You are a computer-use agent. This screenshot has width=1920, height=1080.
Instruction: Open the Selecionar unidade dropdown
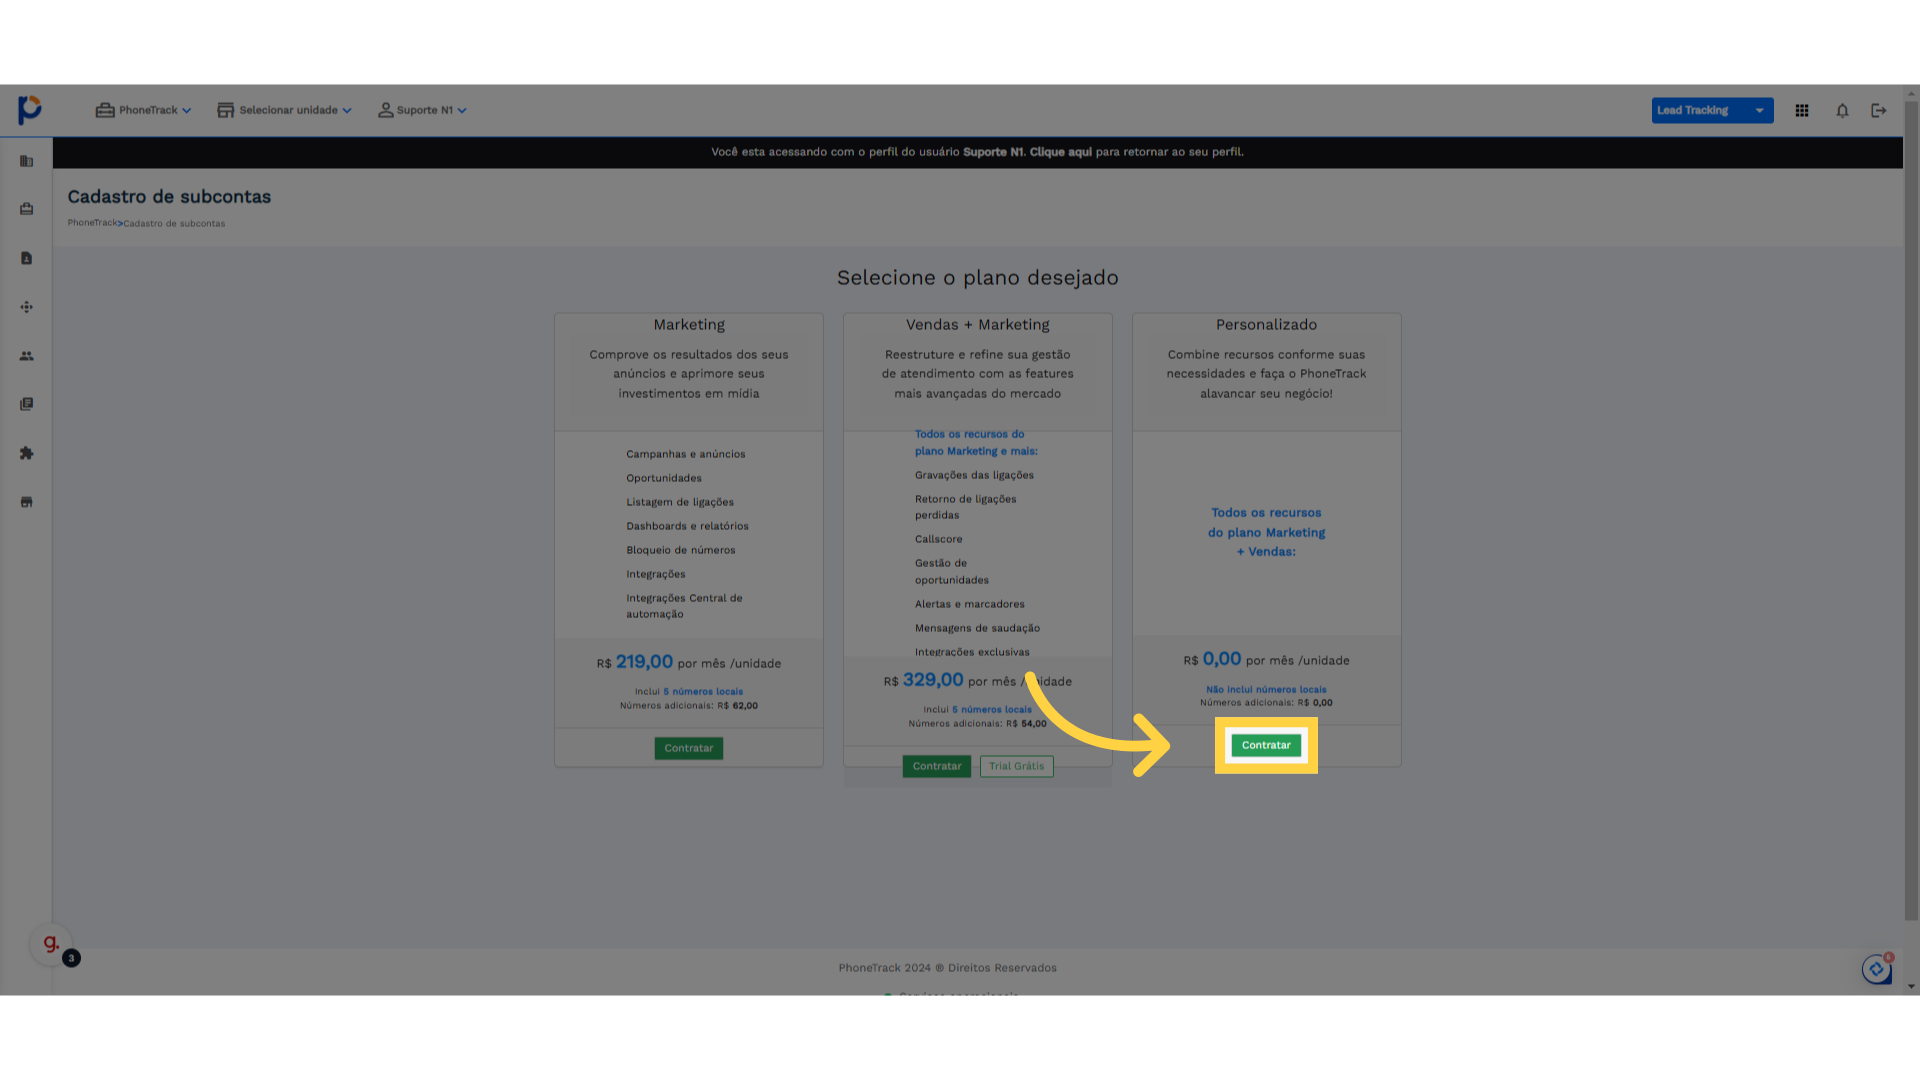[284, 110]
